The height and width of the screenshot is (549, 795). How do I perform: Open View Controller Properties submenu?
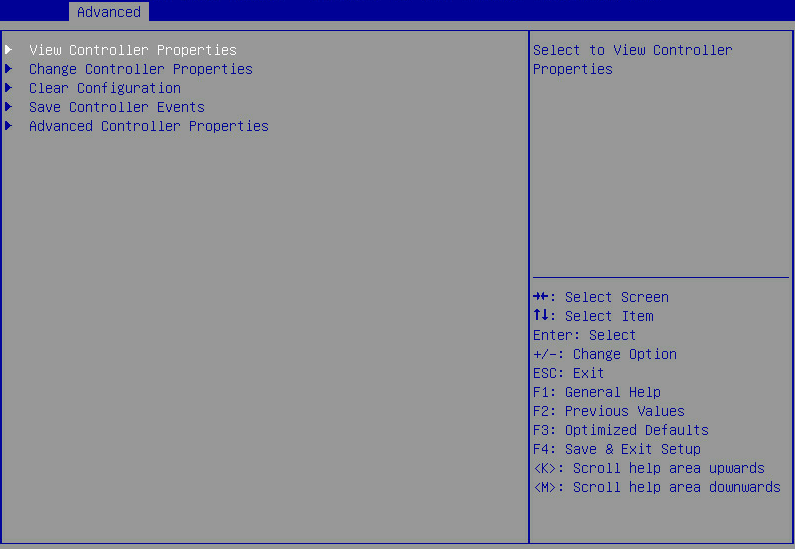(133, 50)
